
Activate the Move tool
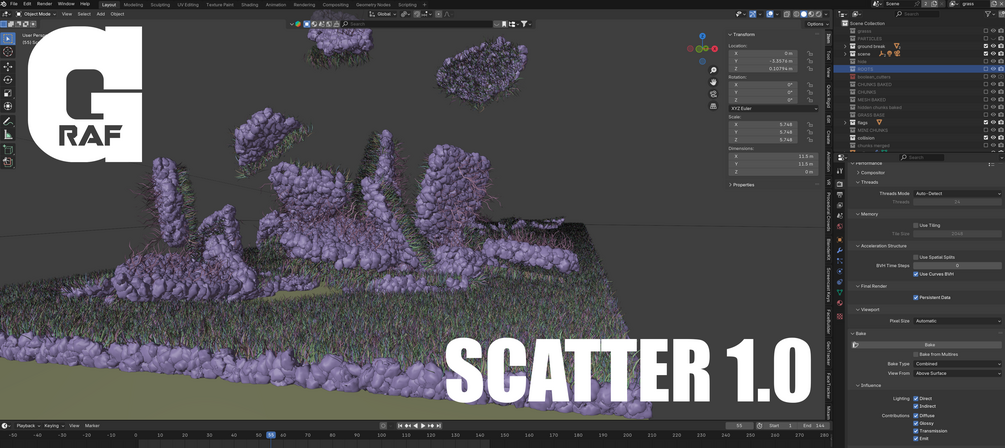(8, 67)
